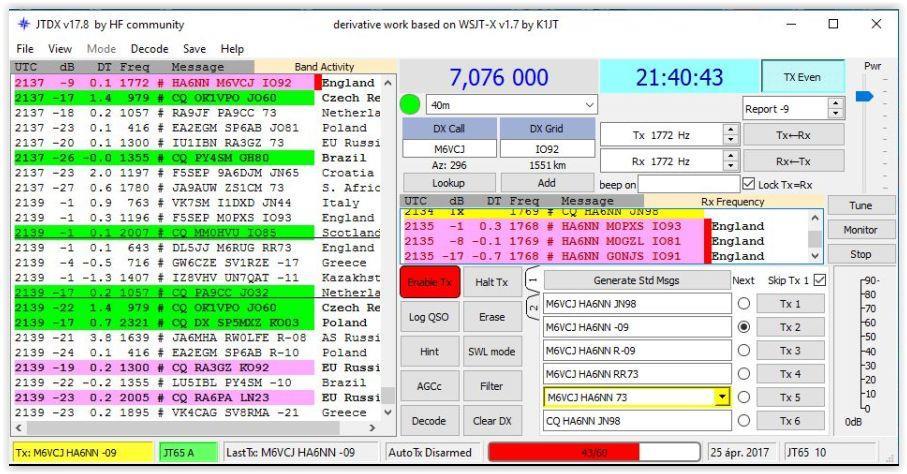Viewport: 907px width, 474px height.
Task: Select the CQ RA6PA LN23 row
Action: [197, 398]
